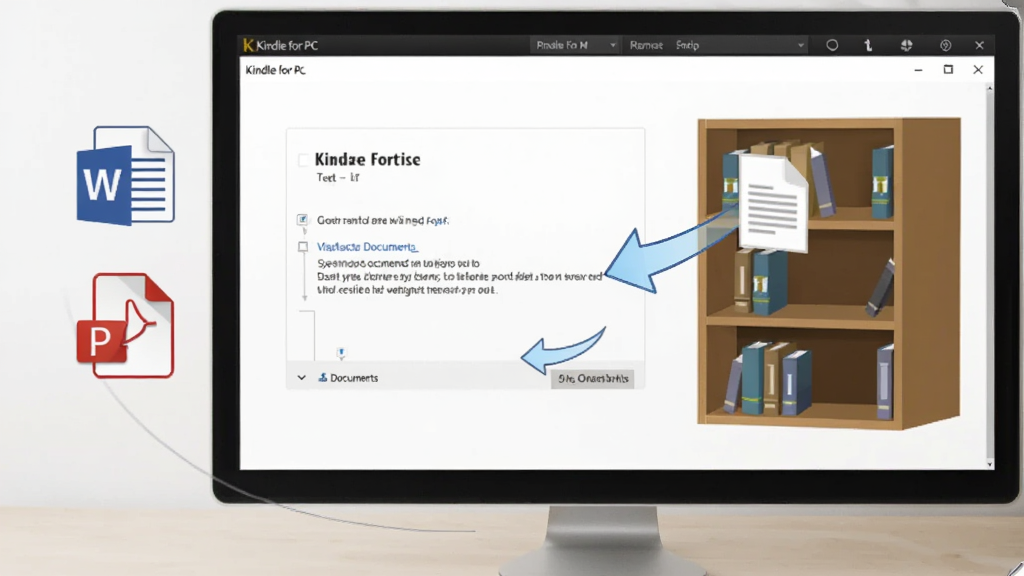Click the Ramat menu item in toolbar
Screen dimensions: 1024x576
tap(646, 45)
